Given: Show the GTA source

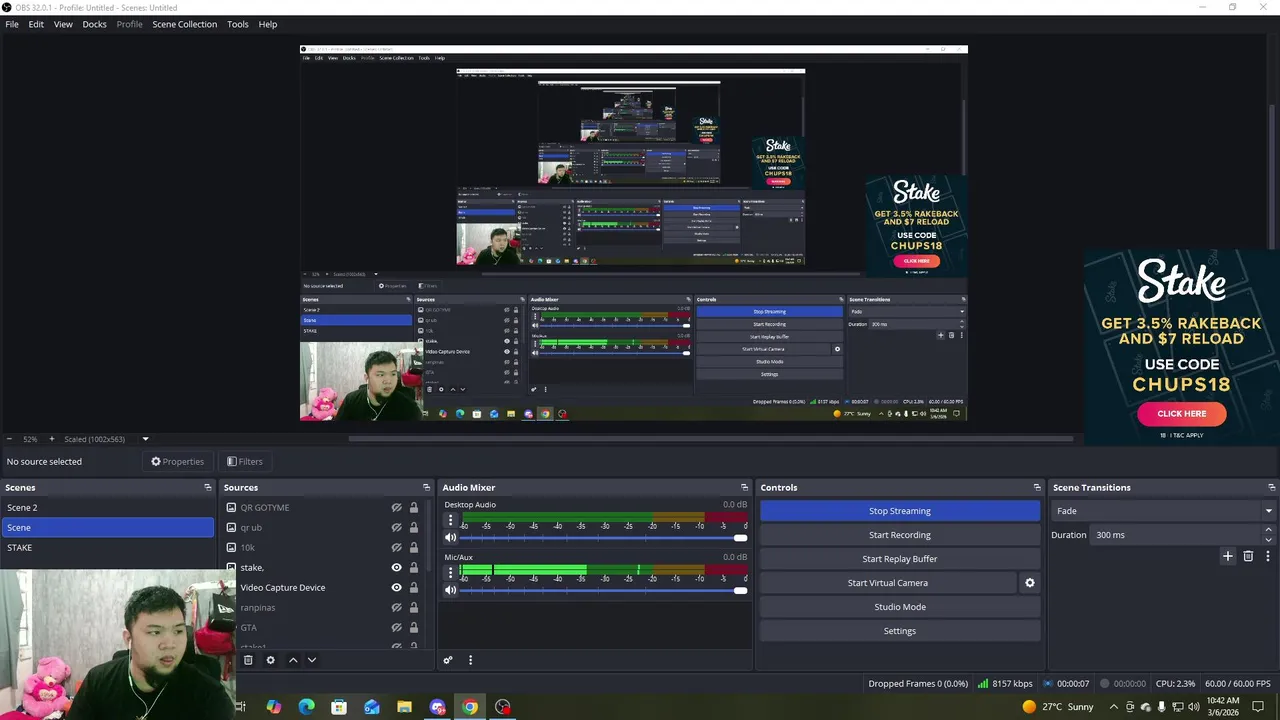Looking at the screenshot, I should point(396,628).
